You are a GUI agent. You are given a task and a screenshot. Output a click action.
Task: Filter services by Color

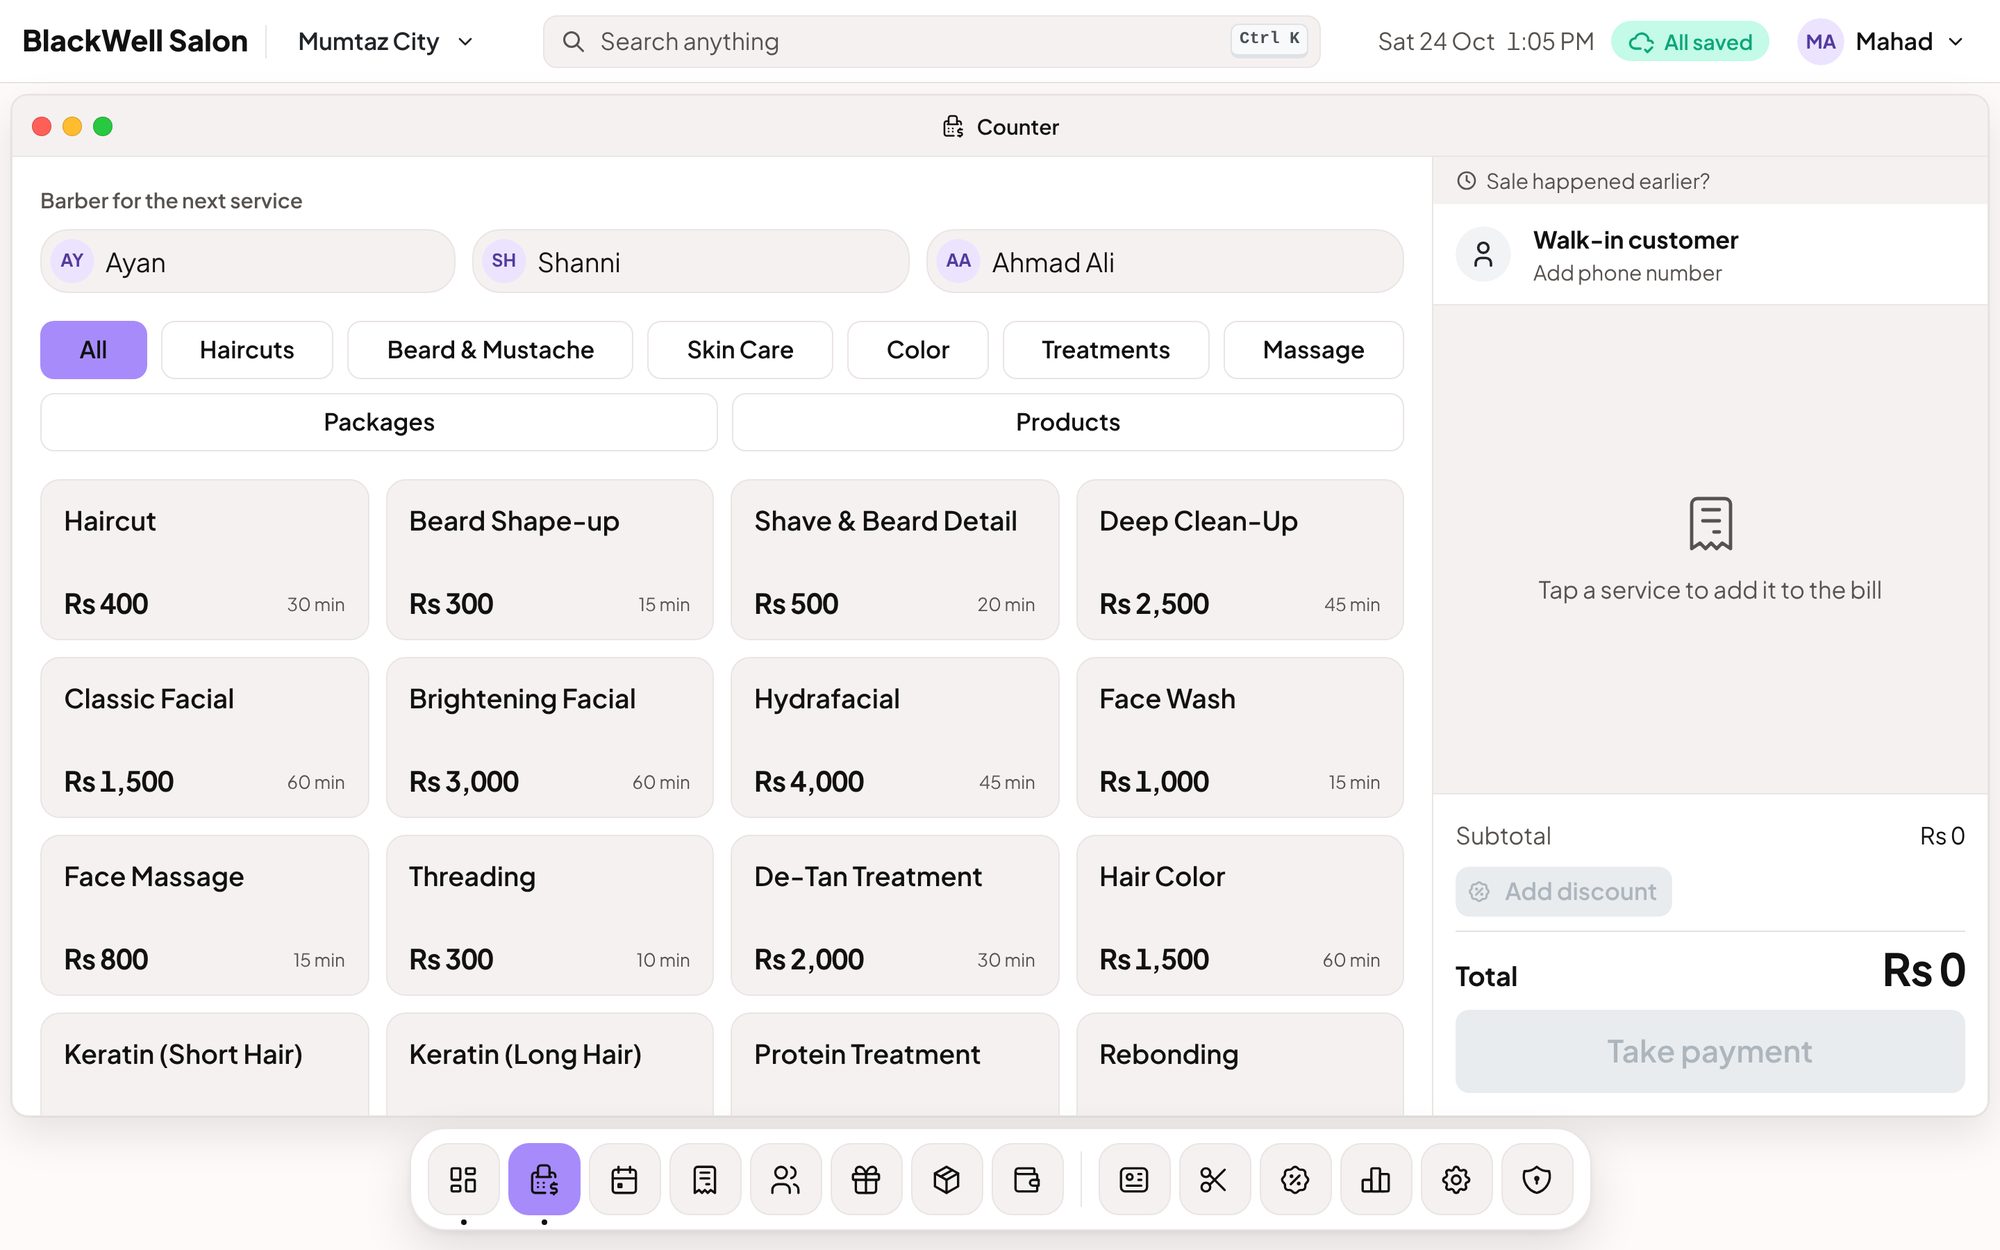[x=918, y=350]
